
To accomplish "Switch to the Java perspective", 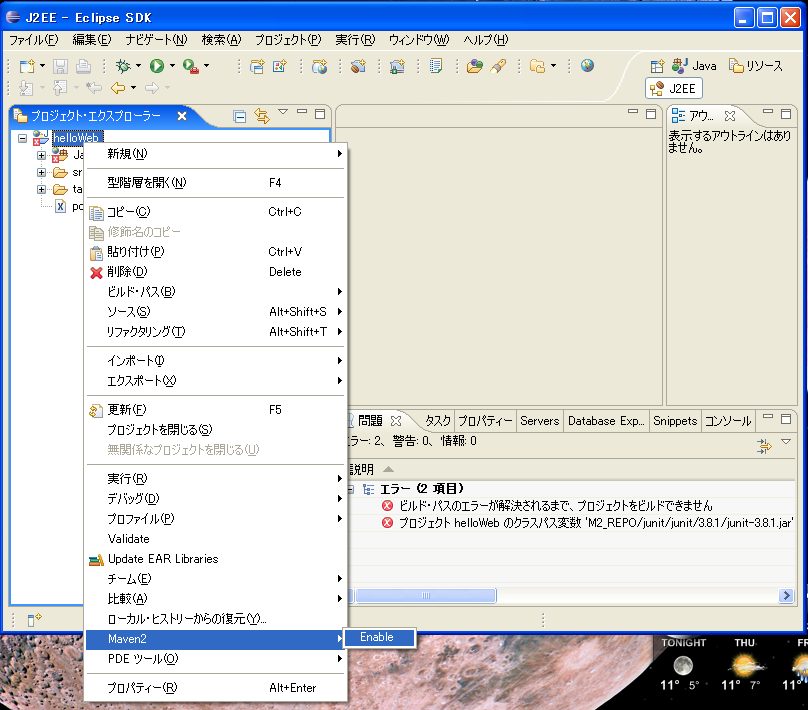I will pyautogui.click(x=695, y=65).
